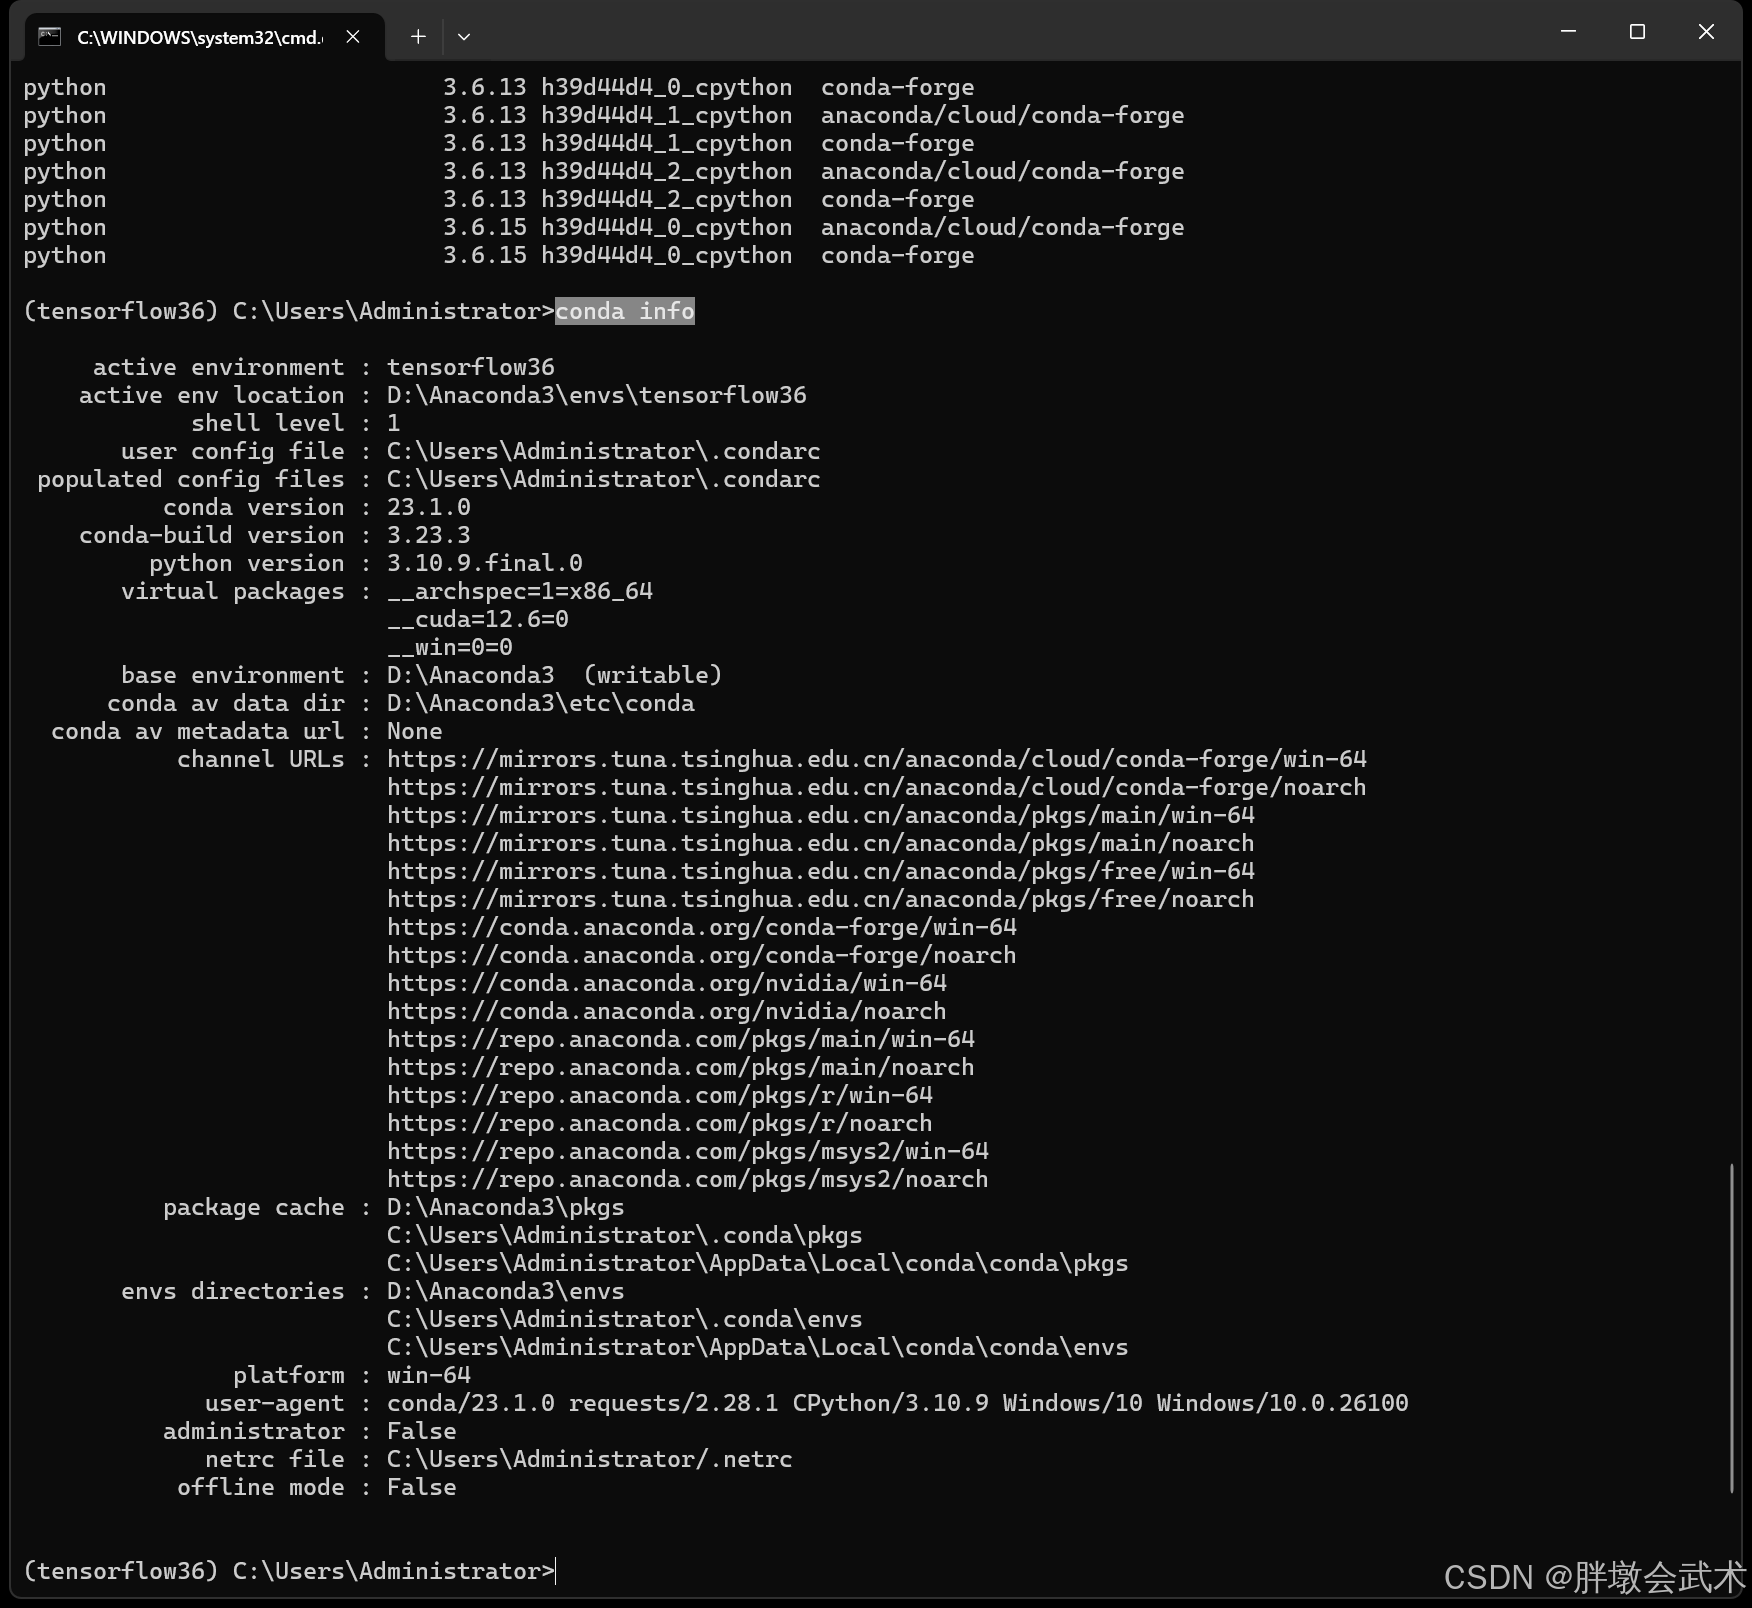1752x1608 pixels.
Task: Click the python 3.6.15 anaconda/cloud/conda-forge row
Action: (604, 227)
